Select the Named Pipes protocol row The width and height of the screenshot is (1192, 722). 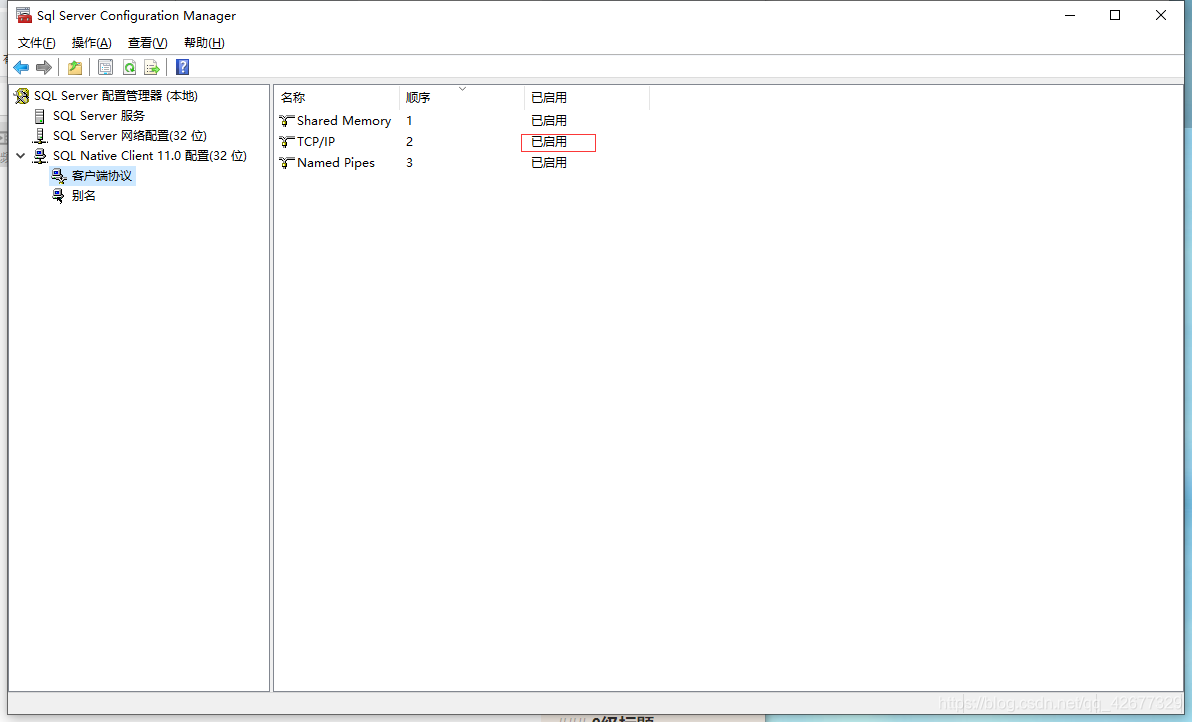click(x=335, y=163)
